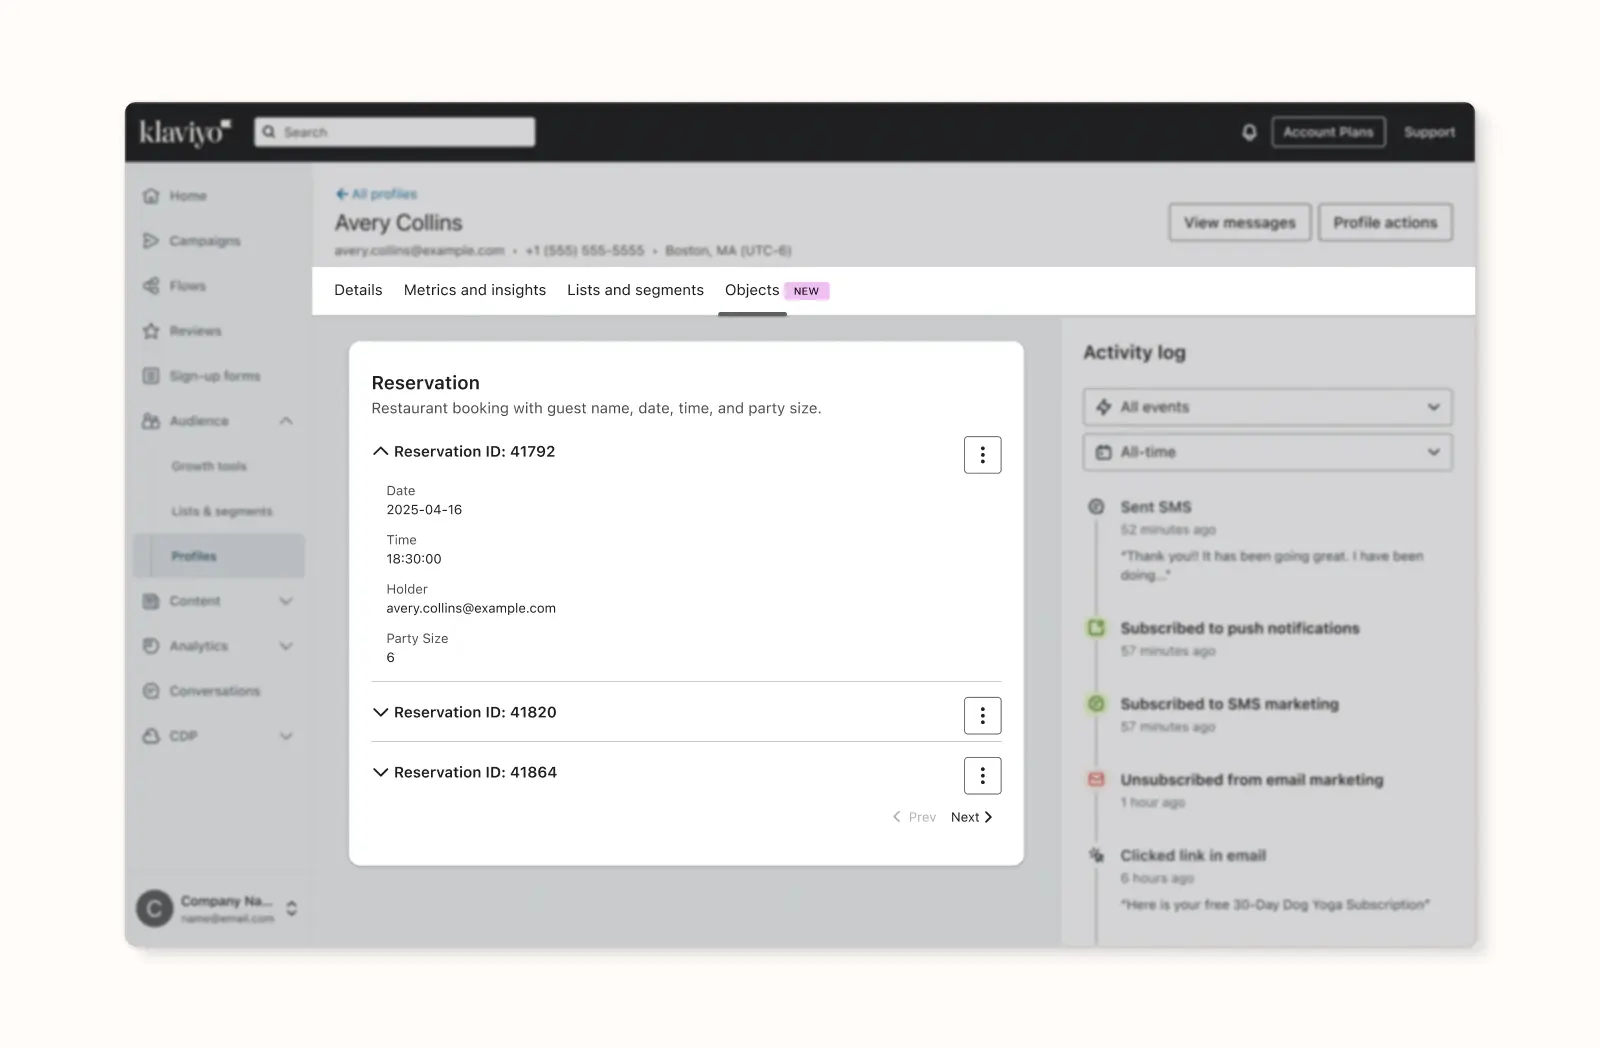Click the Search input field
Image resolution: width=1600 pixels, height=1048 pixels.
tap(395, 132)
